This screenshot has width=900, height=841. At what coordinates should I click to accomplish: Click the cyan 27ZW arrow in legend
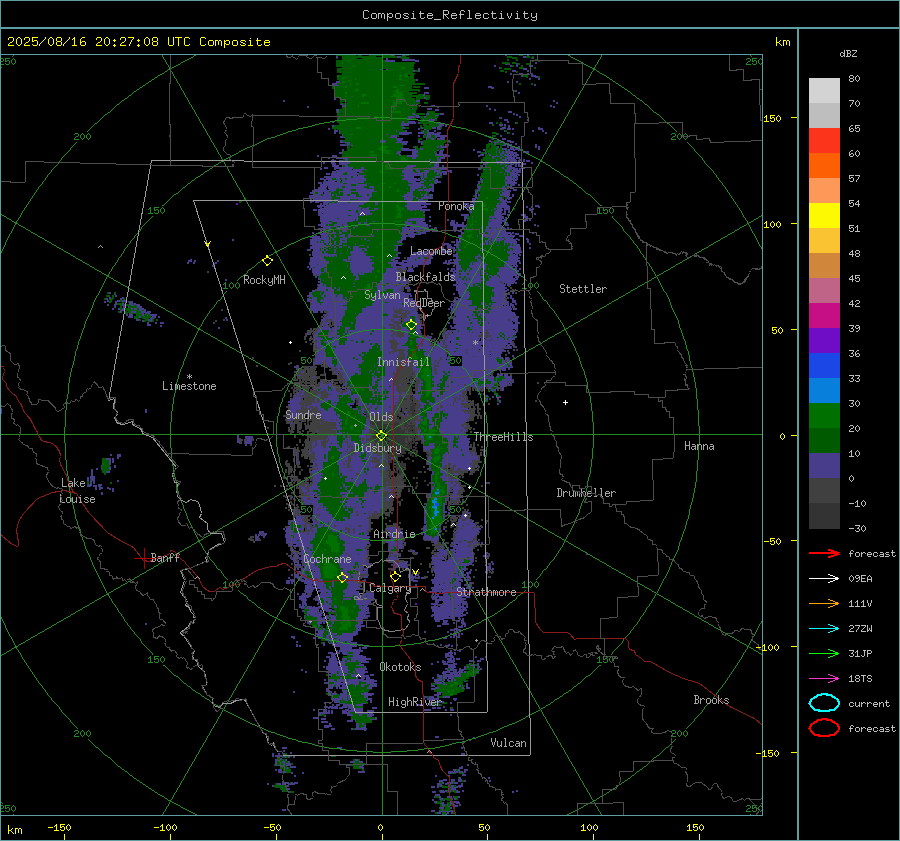(824, 629)
